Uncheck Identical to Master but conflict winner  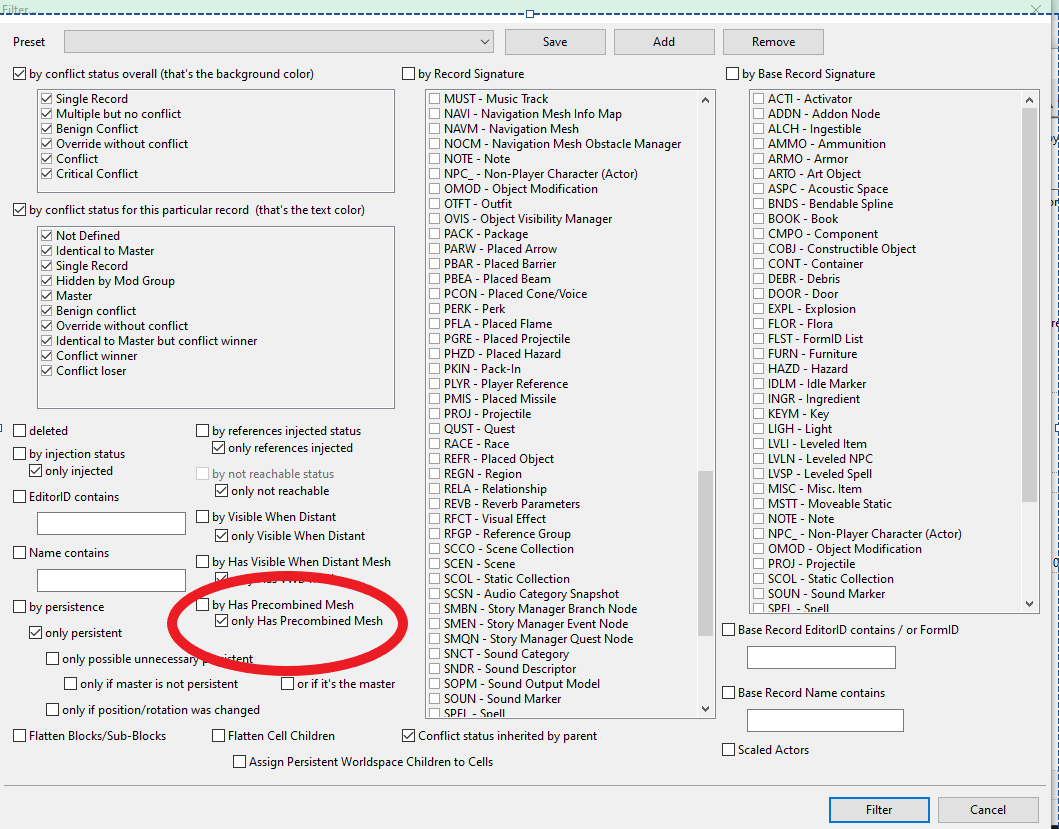pyautogui.click(x=47, y=341)
